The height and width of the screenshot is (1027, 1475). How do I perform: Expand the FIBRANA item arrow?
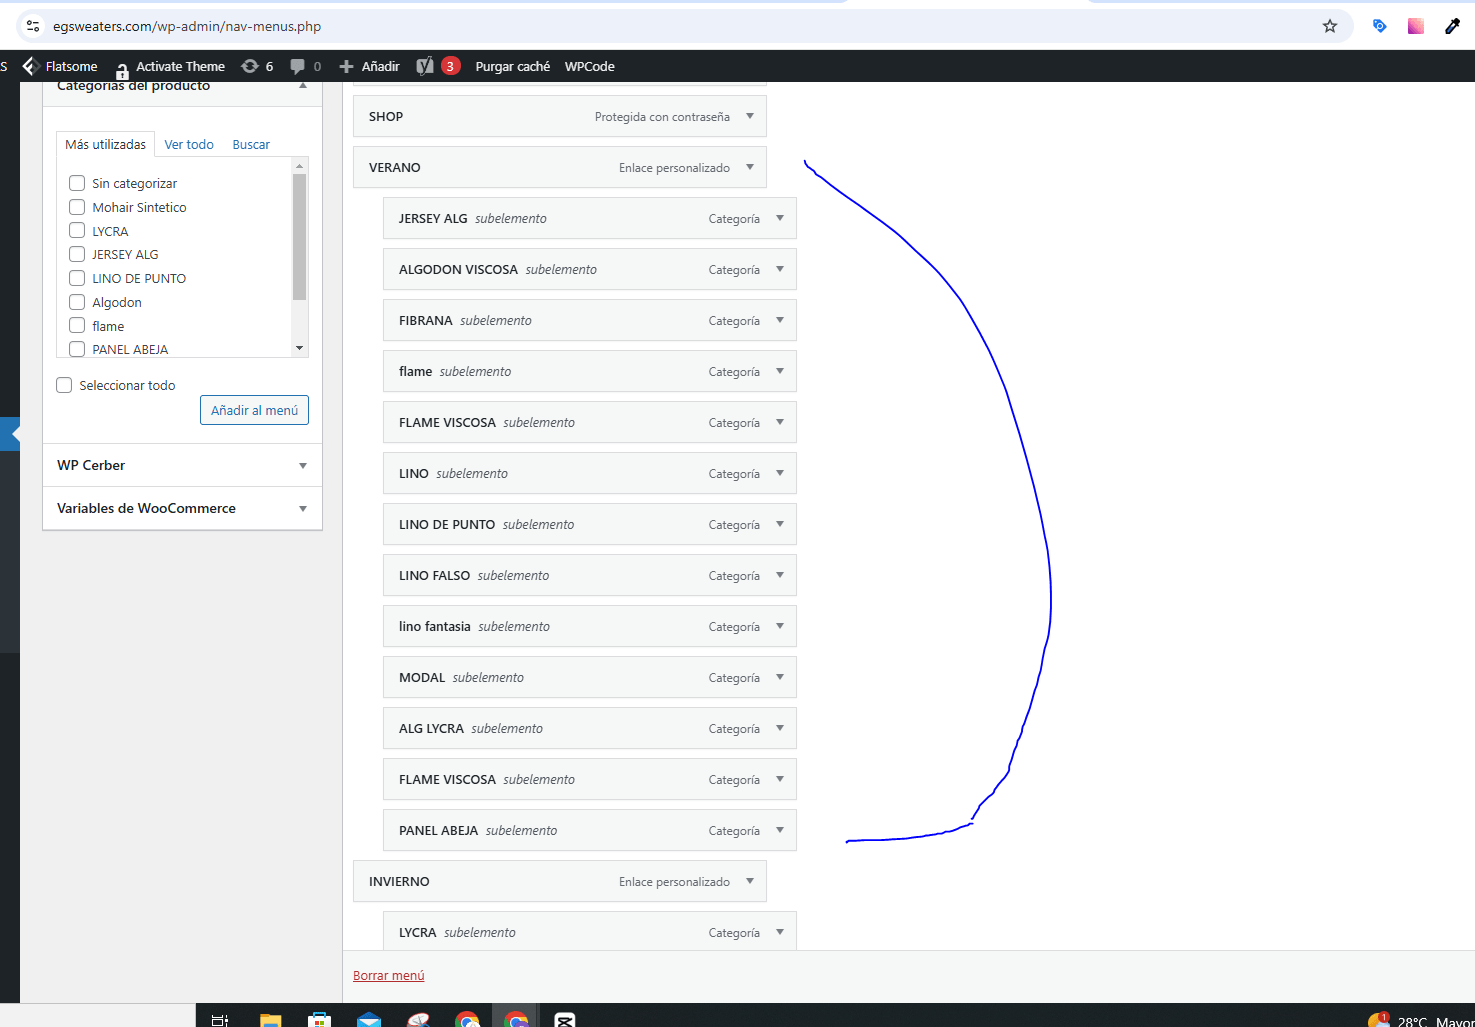780,320
